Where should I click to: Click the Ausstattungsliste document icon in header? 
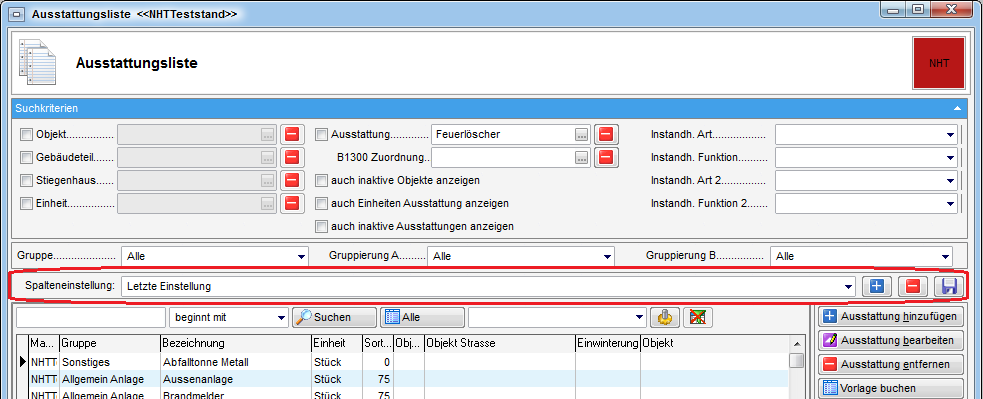tap(37, 63)
